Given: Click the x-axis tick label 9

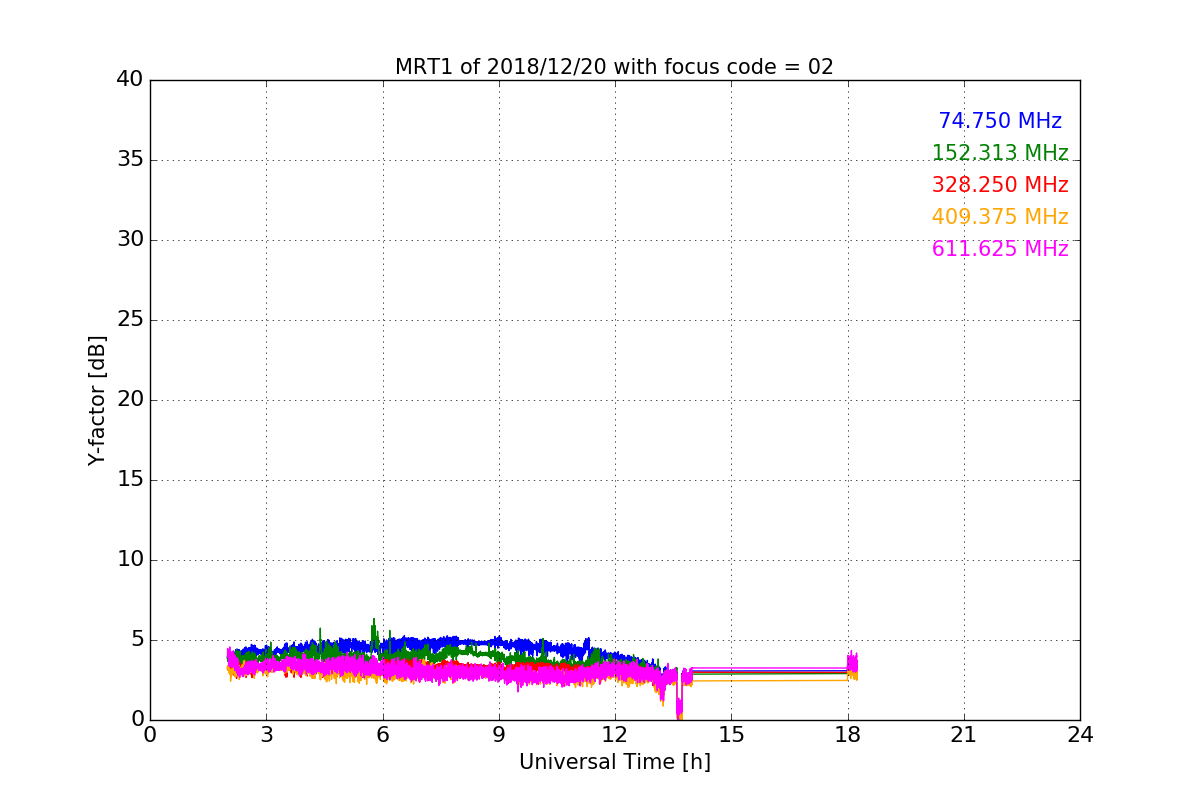Looking at the screenshot, I should [x=499, y=735].
